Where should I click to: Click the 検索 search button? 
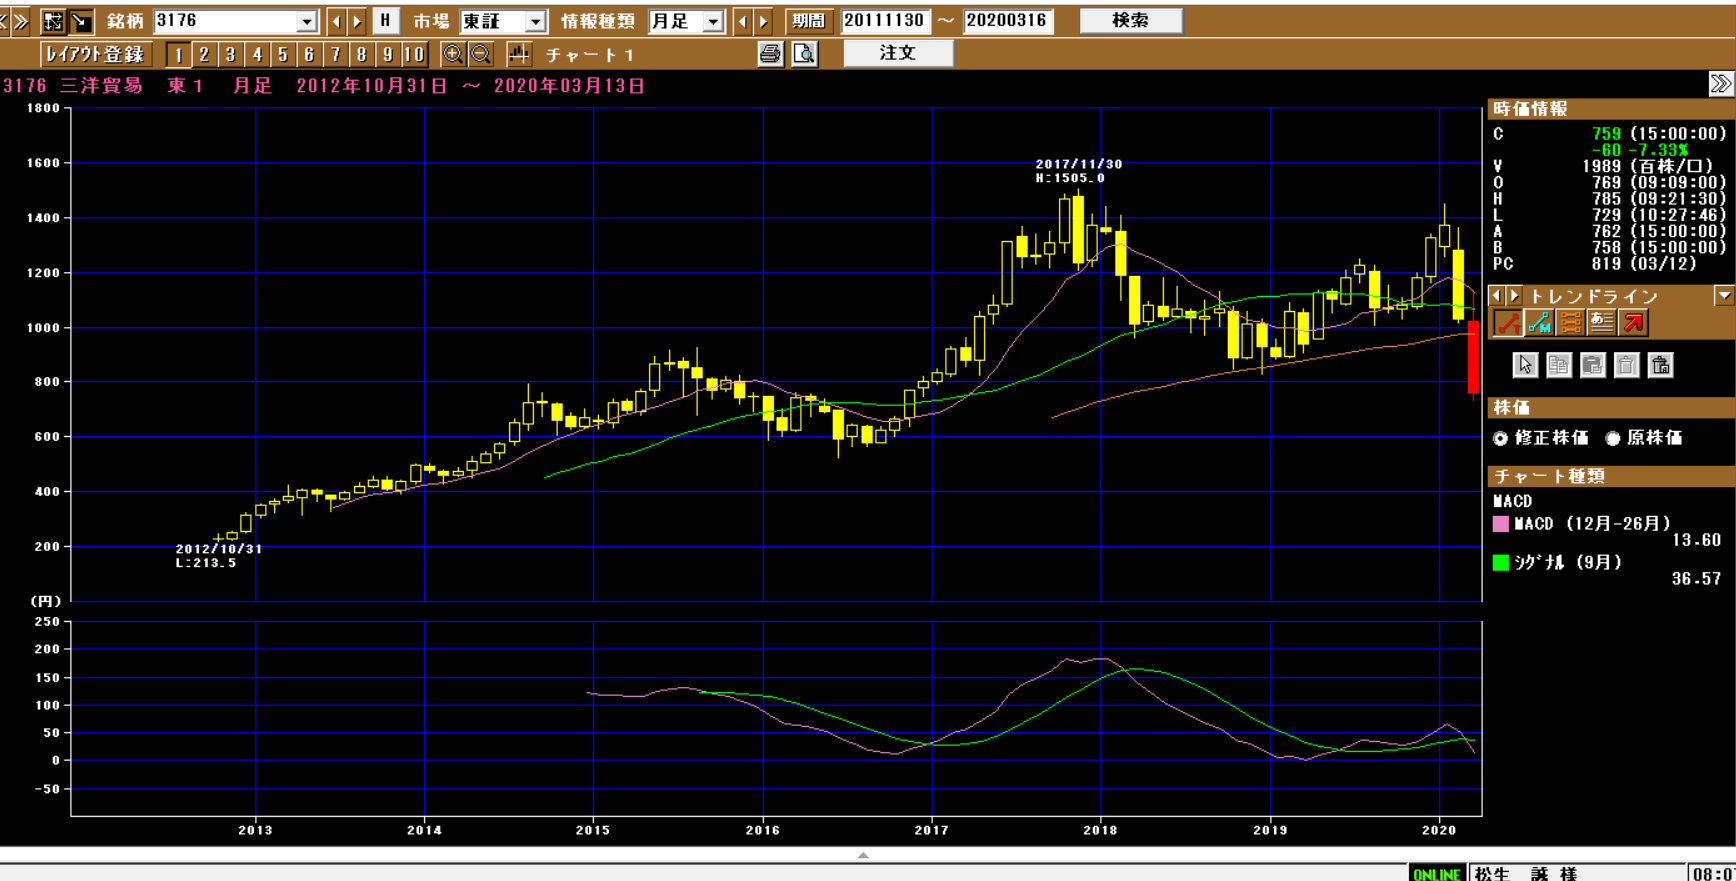[x=1131, y=21]
